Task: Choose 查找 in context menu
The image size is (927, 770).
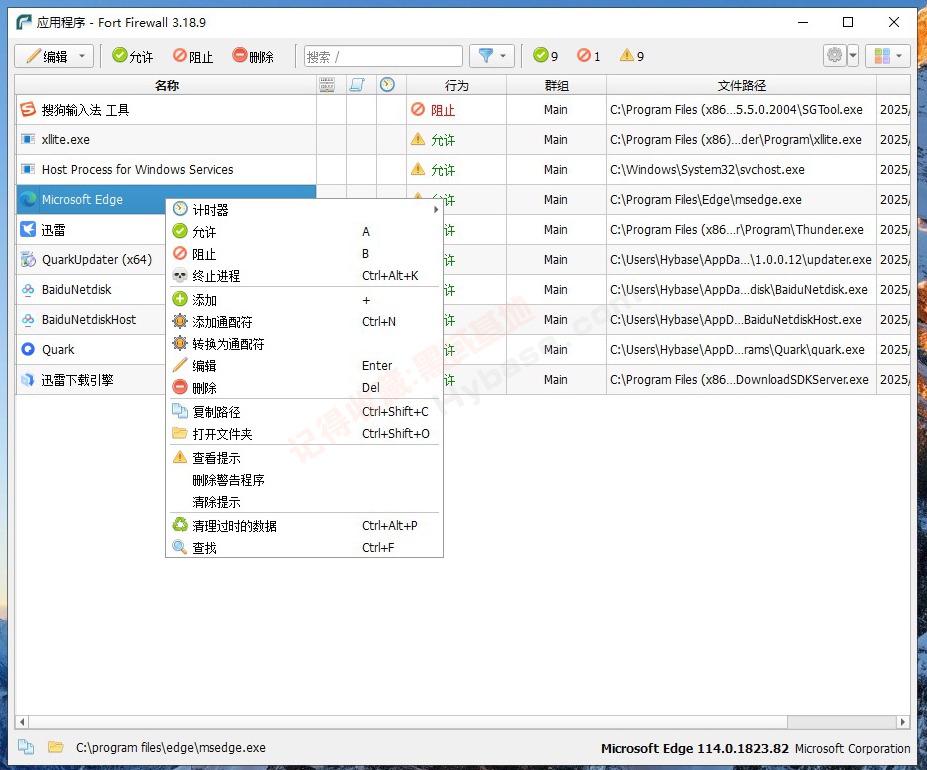Action: coord(304,548)
